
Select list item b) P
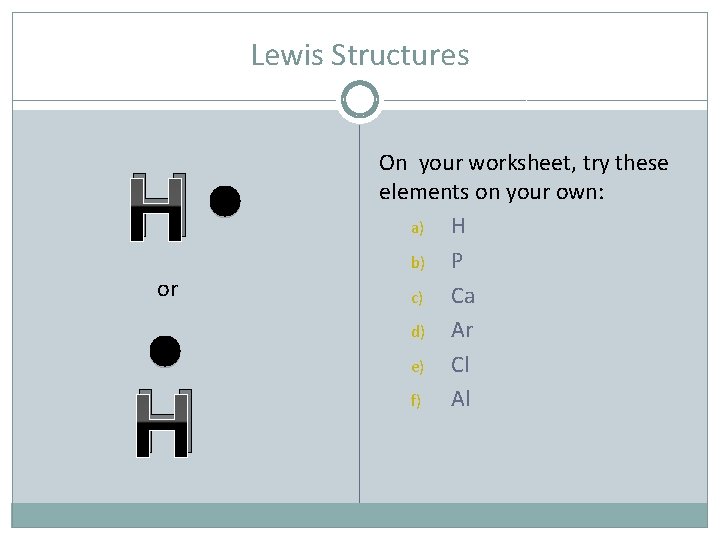tap(437, 261)
